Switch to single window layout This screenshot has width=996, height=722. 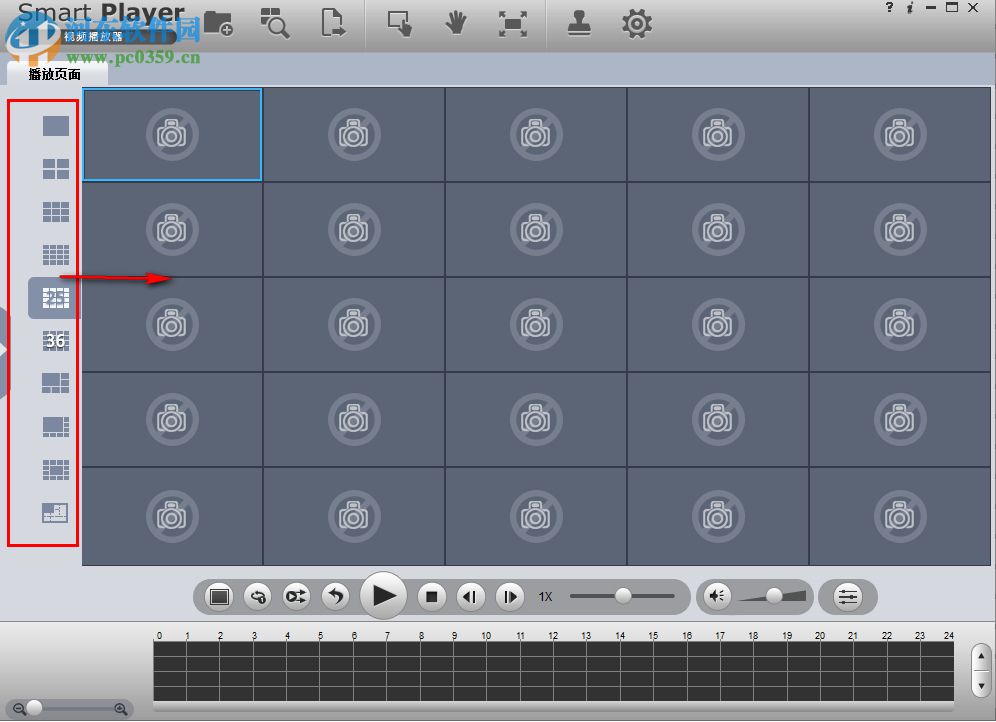56,126
